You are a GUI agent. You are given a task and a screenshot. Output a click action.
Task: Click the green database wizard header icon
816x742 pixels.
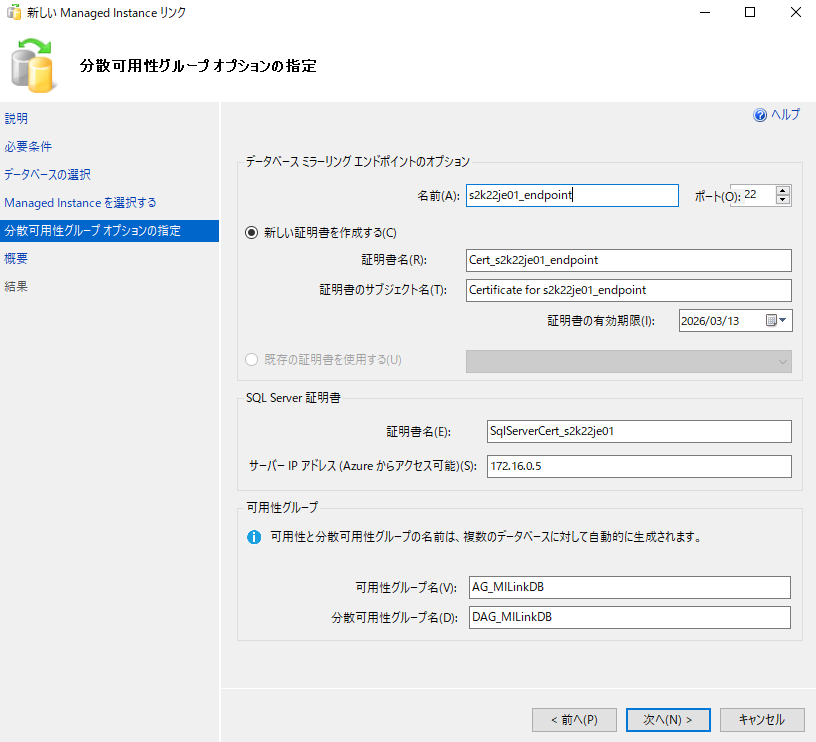[33, 62]
